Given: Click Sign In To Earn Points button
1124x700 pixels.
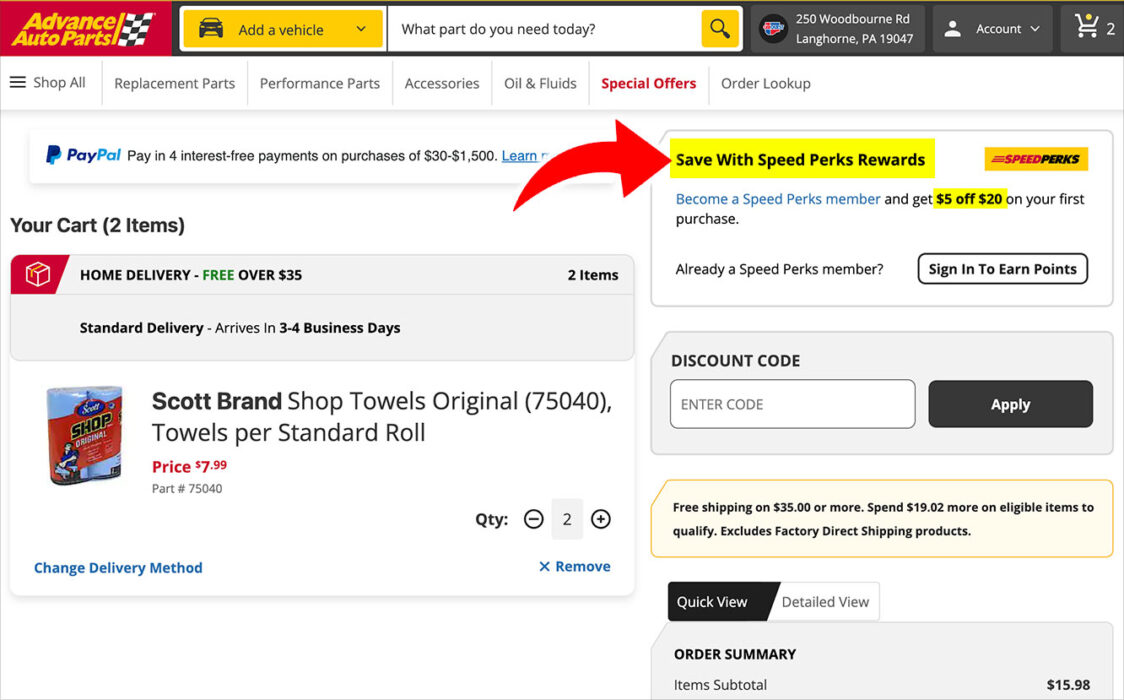Looking at the screenshot, I should 1002,269.
